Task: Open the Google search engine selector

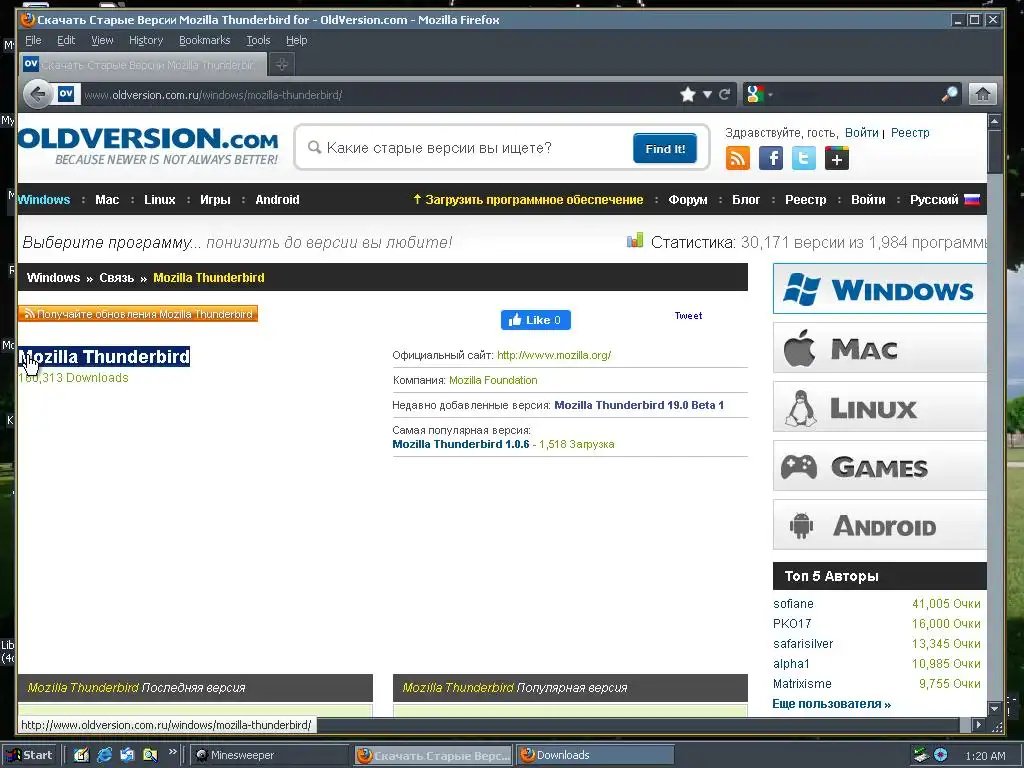Action: click(759, 95)
